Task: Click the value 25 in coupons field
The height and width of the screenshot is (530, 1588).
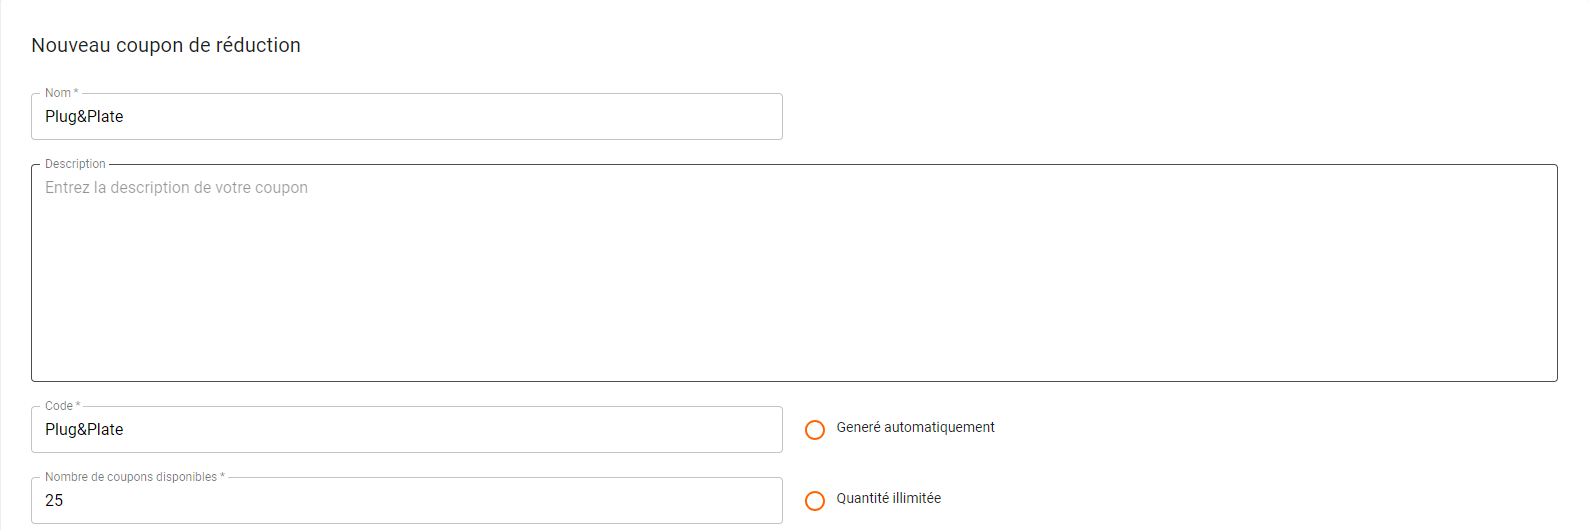Action: [x=54, y=501]
